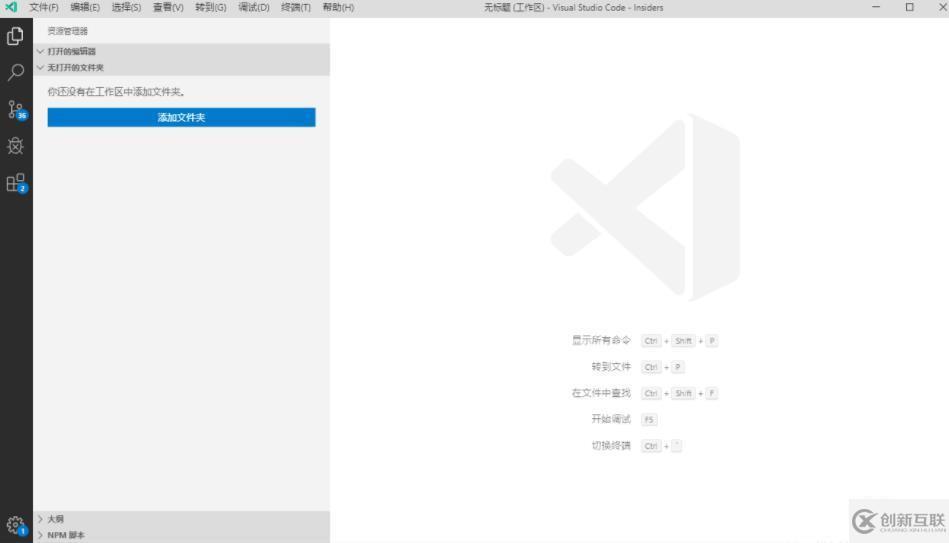Open the 文件(F) menu
This screenshot has width=949, height=543.
(x=44, y=7)
